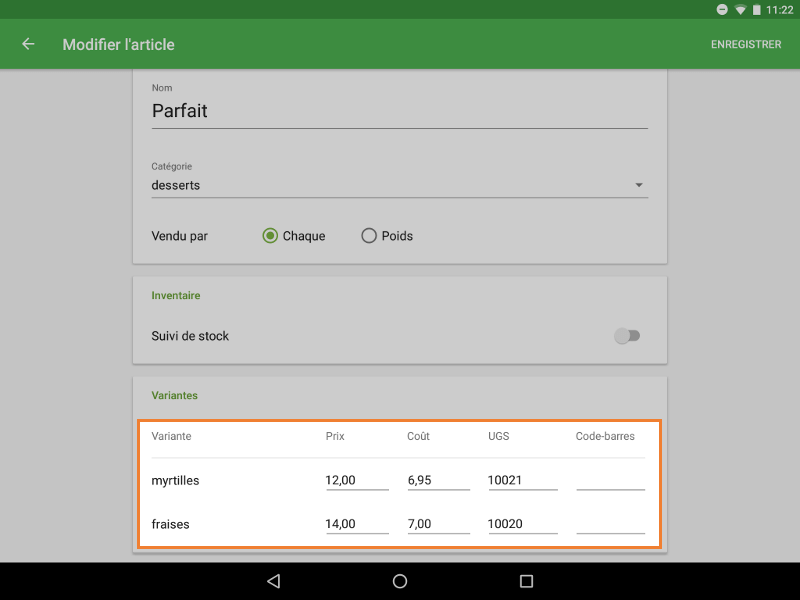
Task: Edit the myrtilles price field 12,00
Action: 356,481
